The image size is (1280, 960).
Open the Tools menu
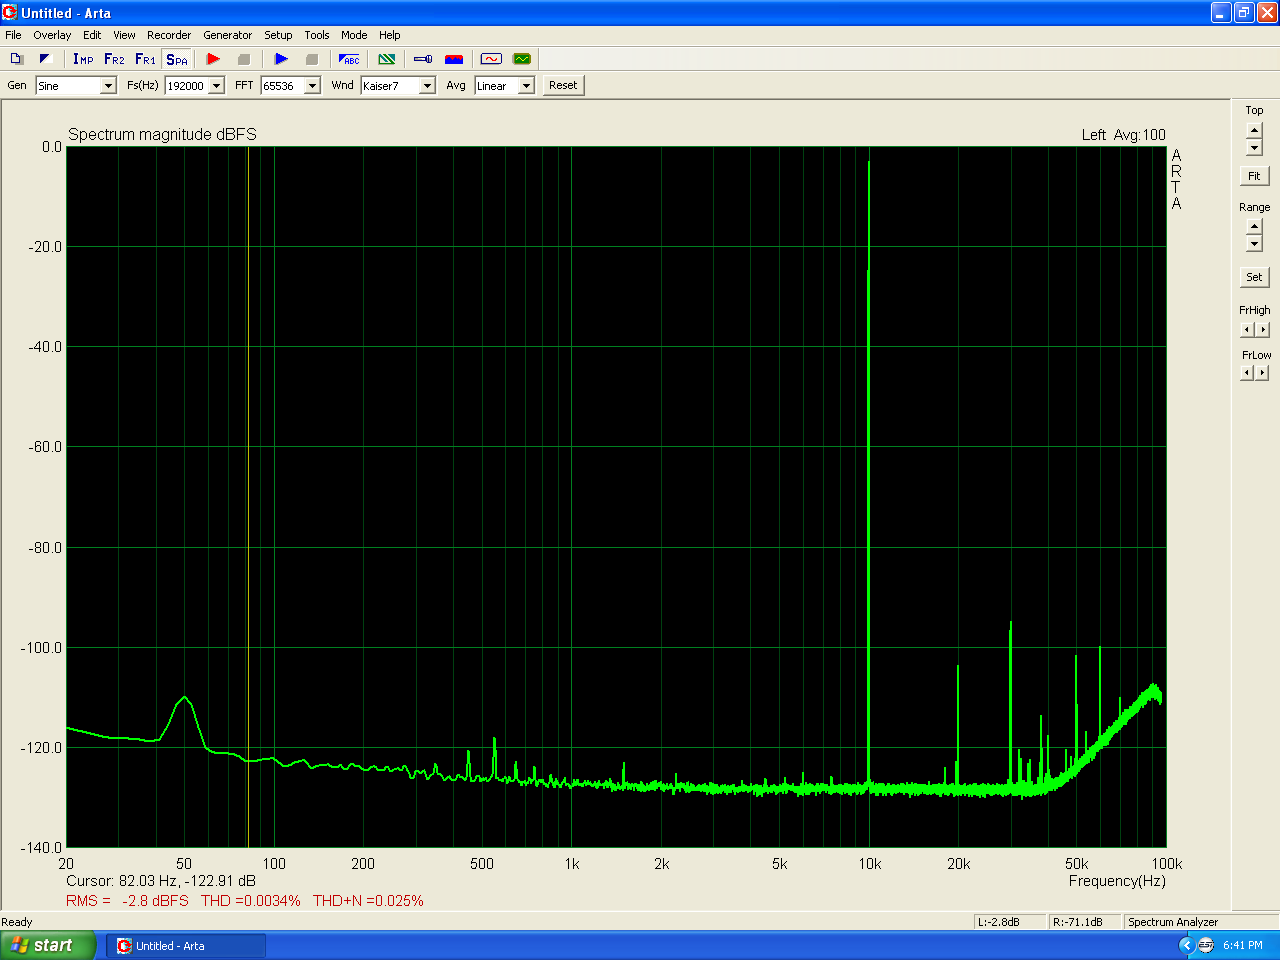(x=317, y=35)
